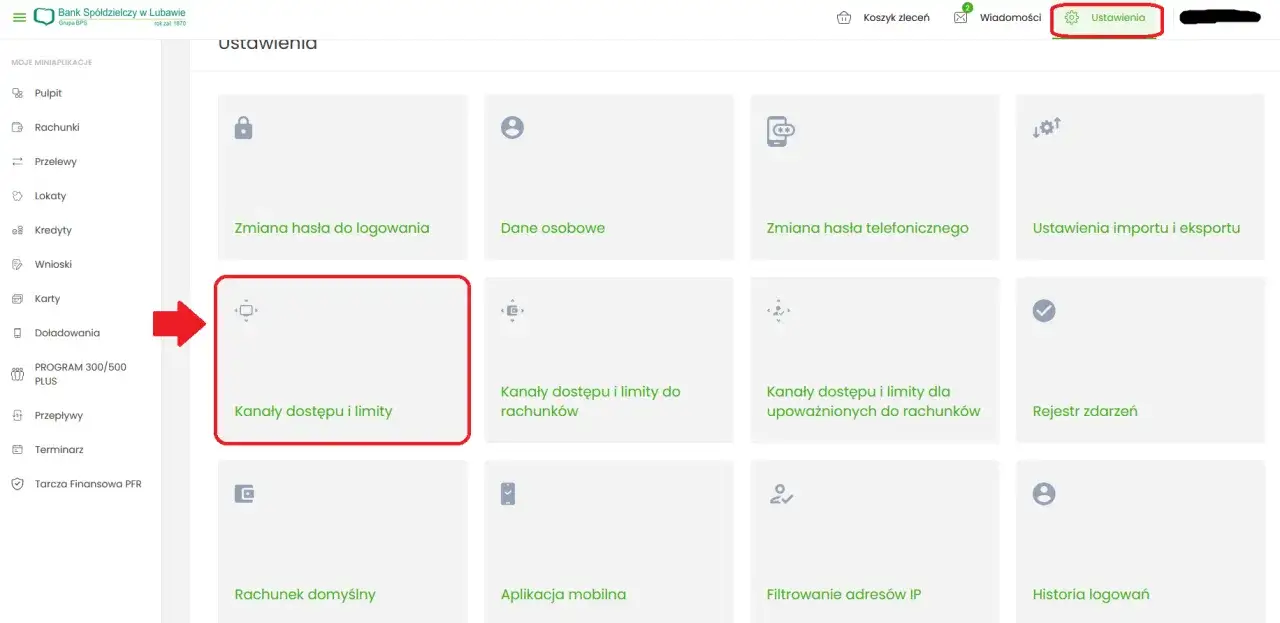Select Lokaty from the sidebar menu
This screenshot has height=623, width=1280.
click(x=50, y=196)
